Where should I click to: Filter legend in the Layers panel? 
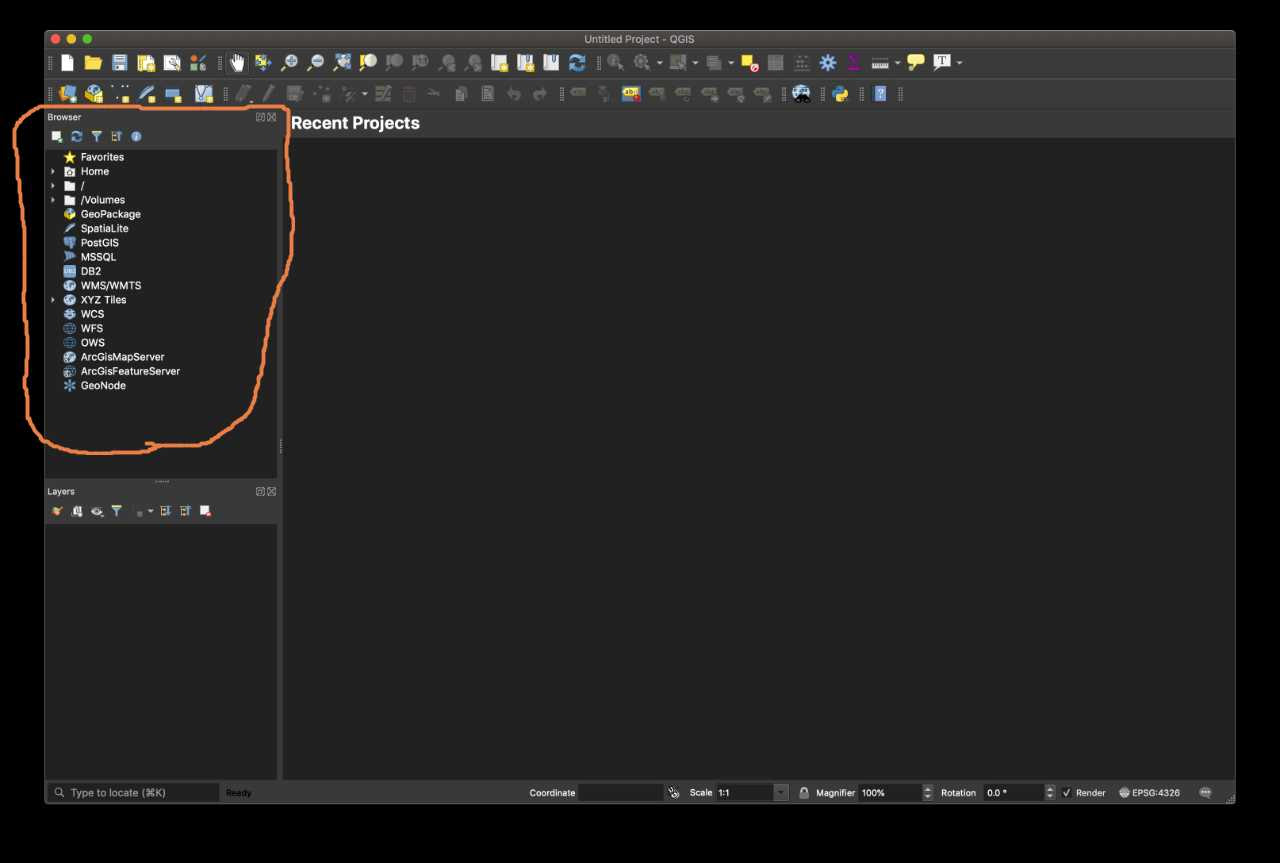click(x=117, y=511)
